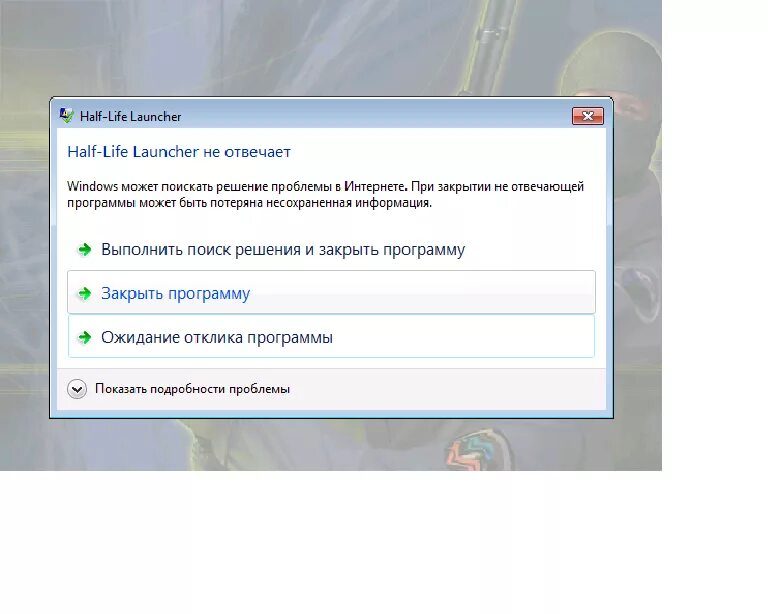768x614 pixels.
Task: Click the description text starting 'Windows может поискать'
Action: 325,194
